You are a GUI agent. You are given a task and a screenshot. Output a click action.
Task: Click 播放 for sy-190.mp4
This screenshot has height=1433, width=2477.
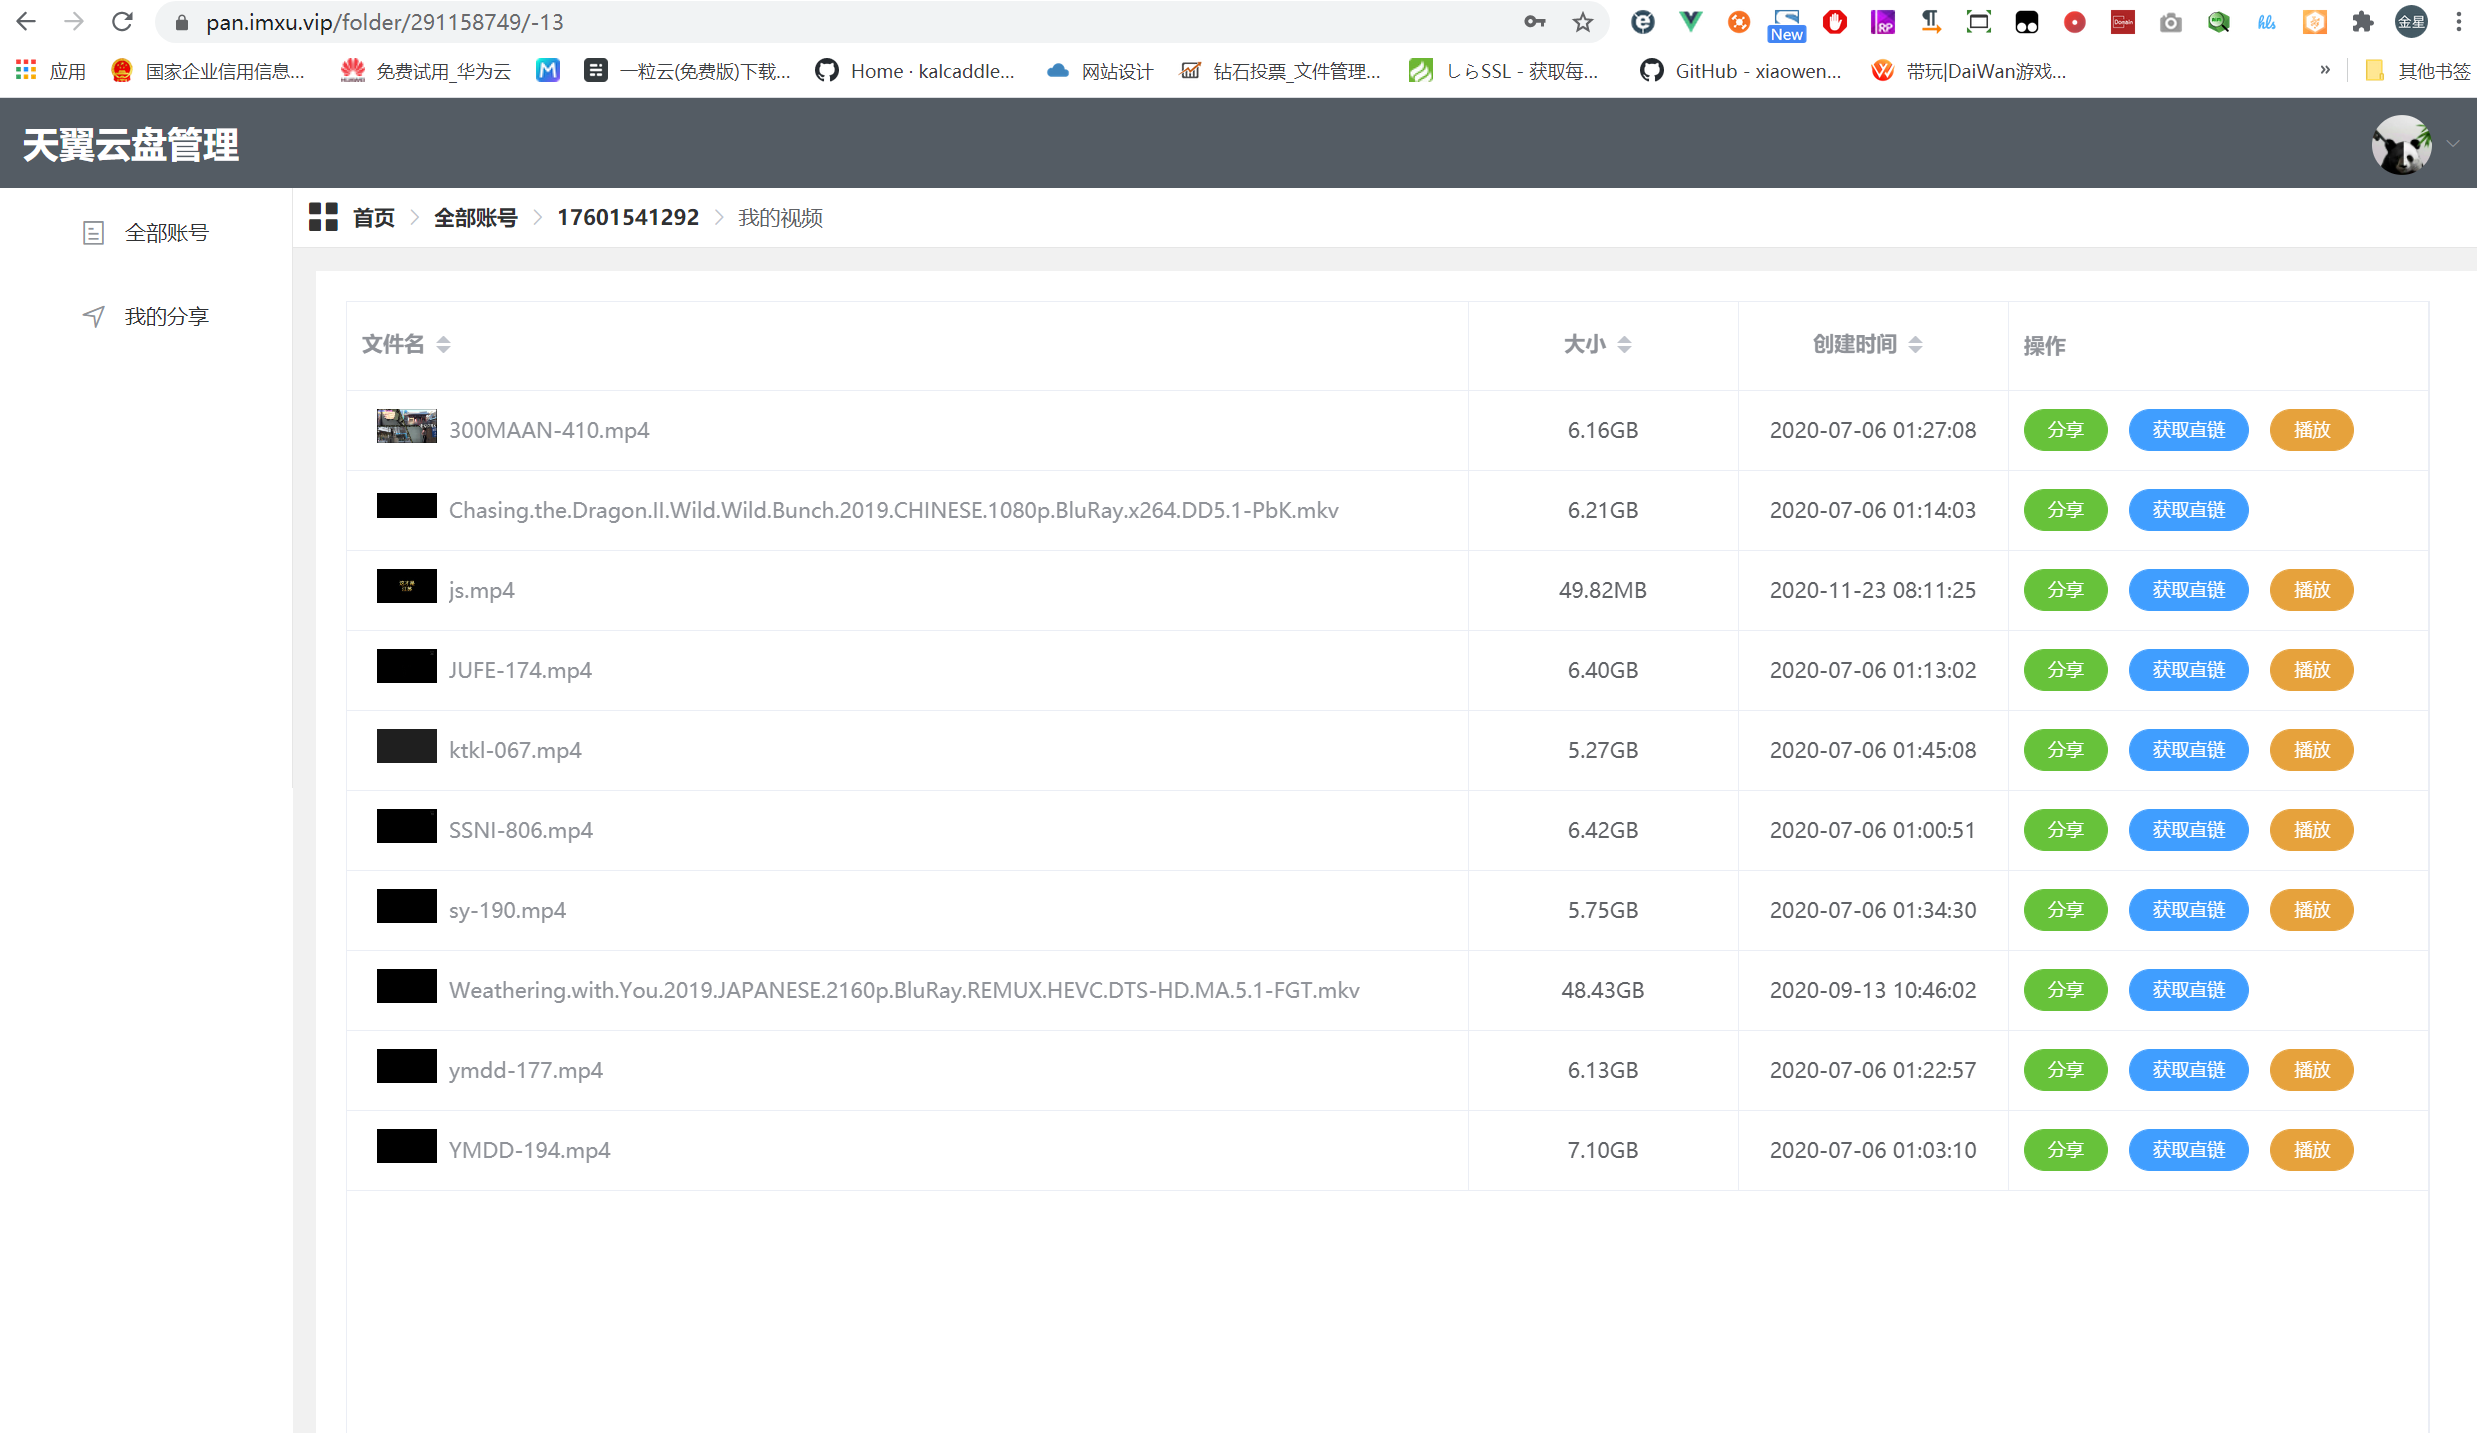(2311, 910)
